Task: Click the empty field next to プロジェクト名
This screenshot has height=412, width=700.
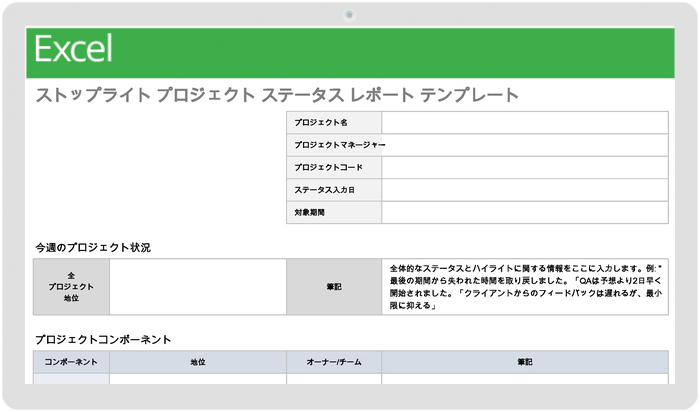Action: click(x=525, y=122)
